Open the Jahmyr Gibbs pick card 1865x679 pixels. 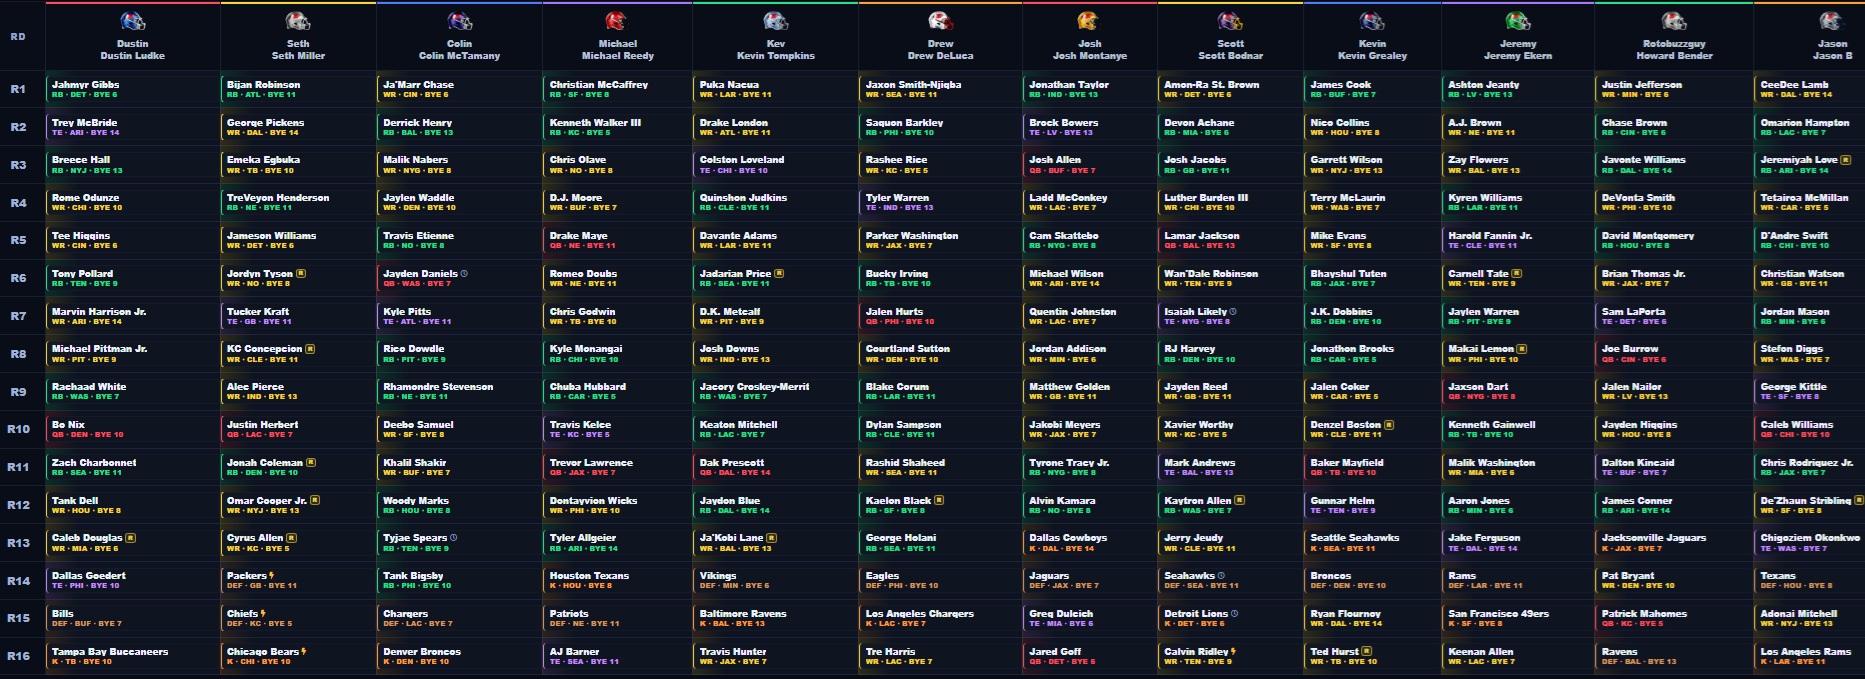click(x=132, y=89)
